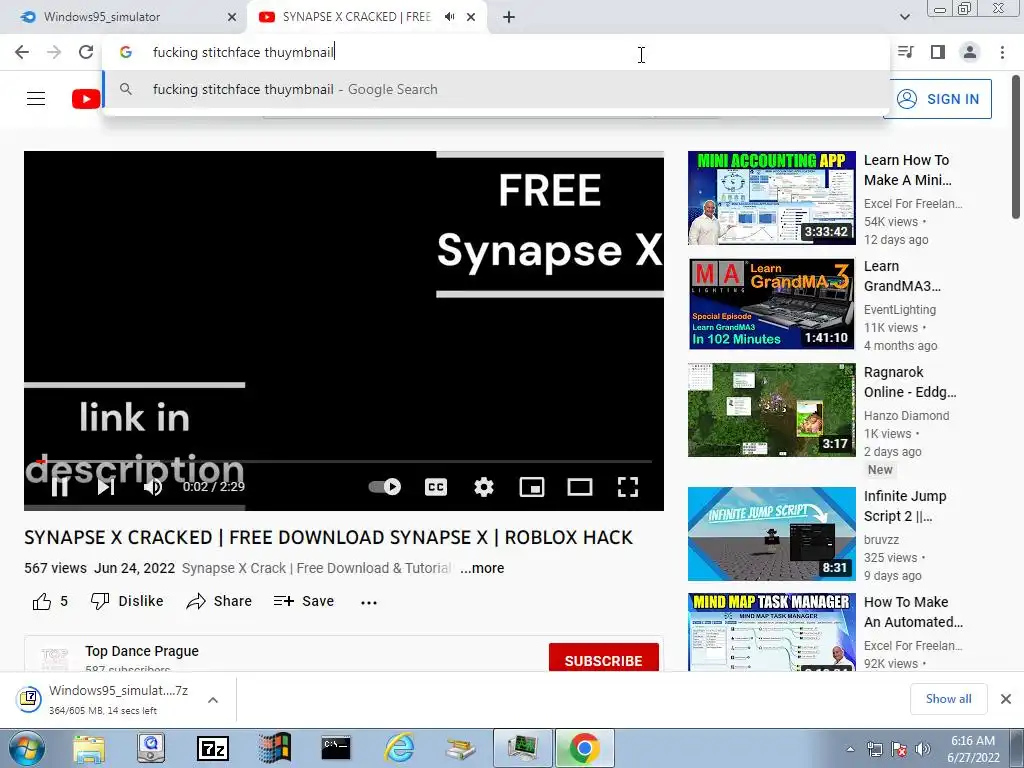Click the SIGN IN button

pyautogui.click(x=939, y=99)
